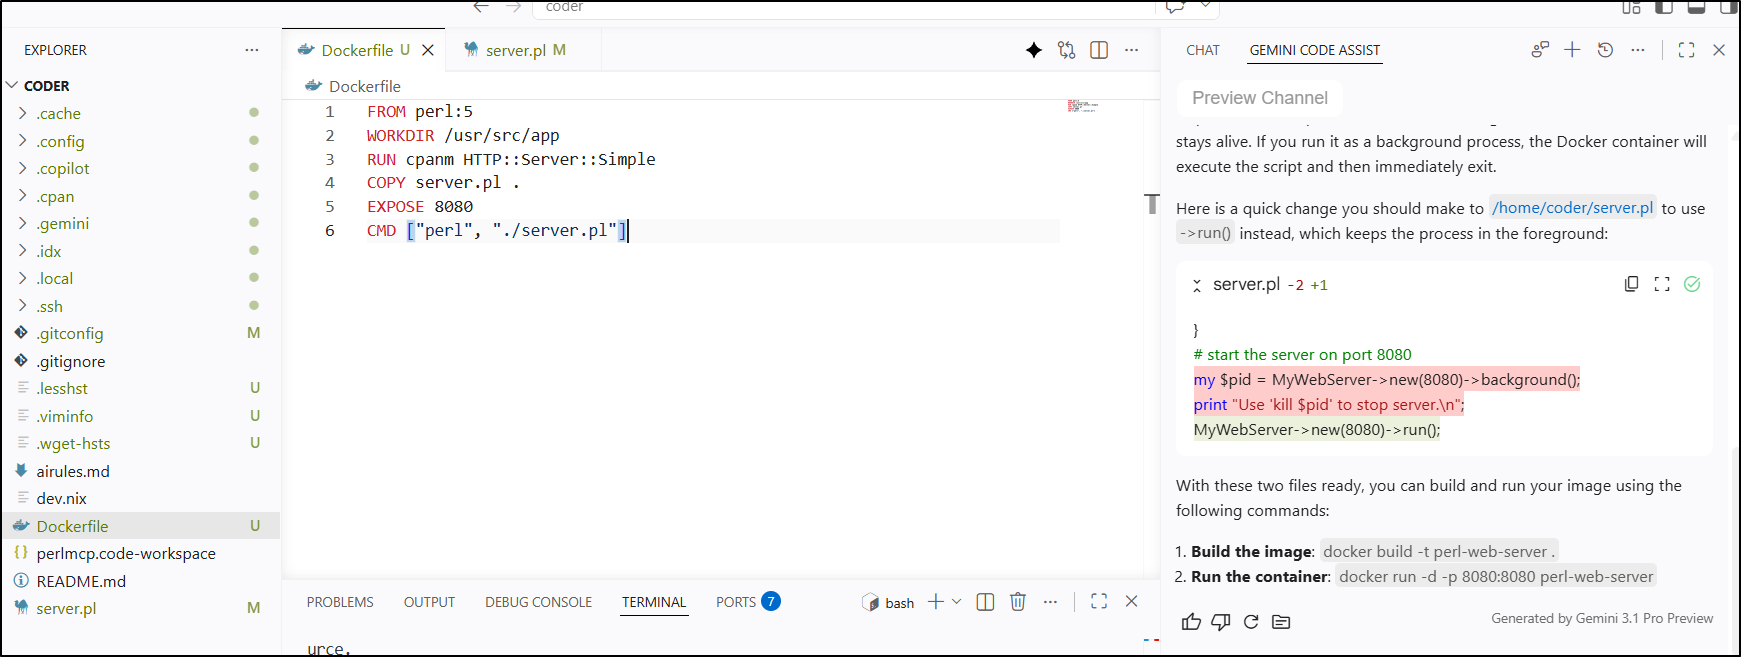Image resolution: width=1741 pixels, height=657 pixels.
Task: Retry the Gemini response with the reload icon
Action: click(x=1251, y=622)
